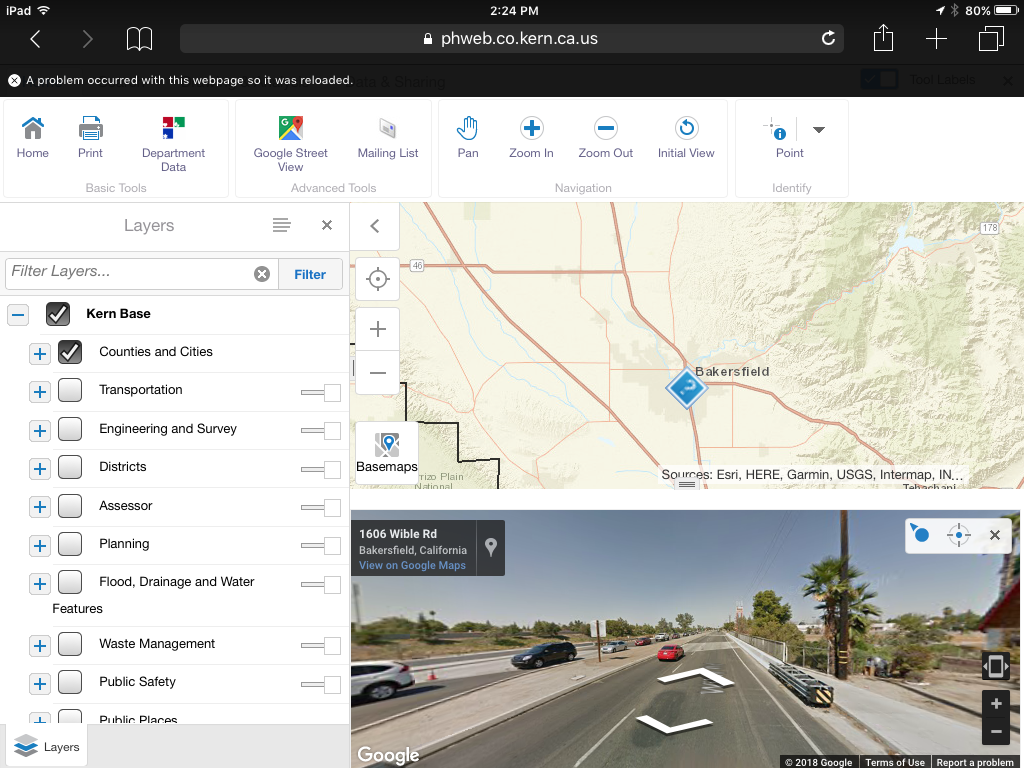The height and width of the screenshot is (768, 1024).
Task: Clear the Filter Layers text field
Action: coord(262,274)
